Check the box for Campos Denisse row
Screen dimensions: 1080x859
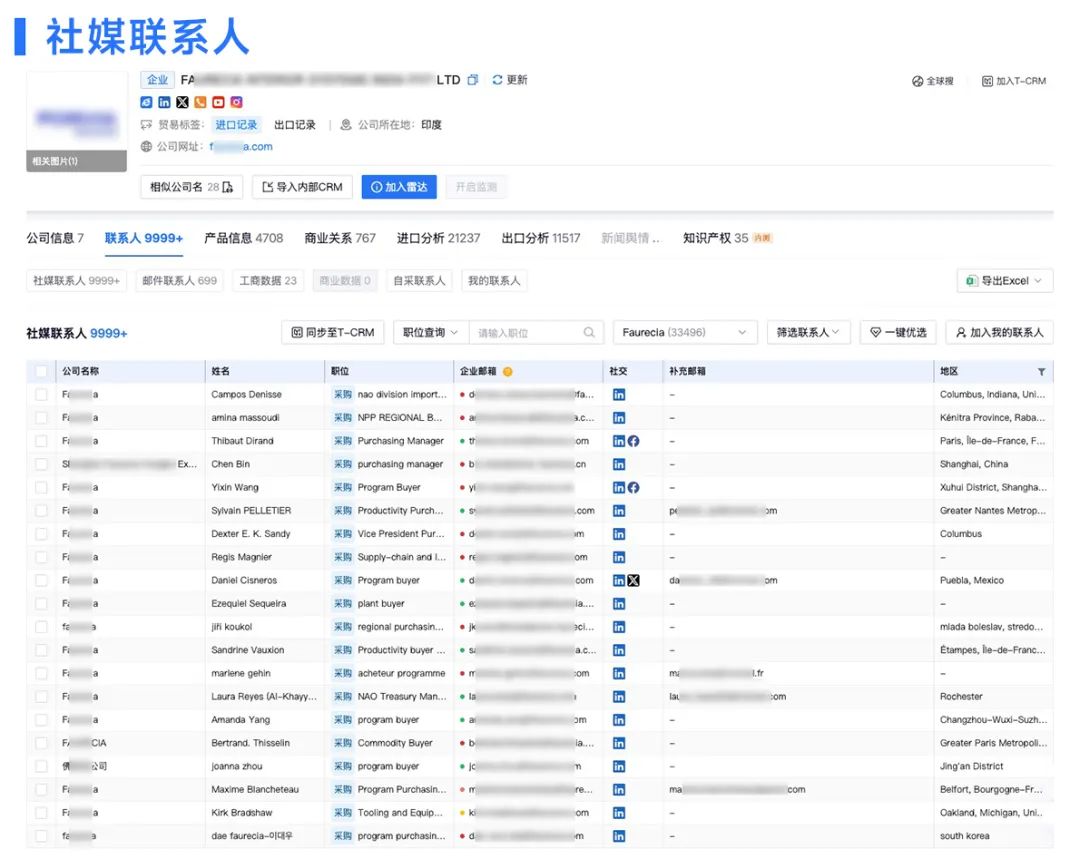click(x=41, y=395)
